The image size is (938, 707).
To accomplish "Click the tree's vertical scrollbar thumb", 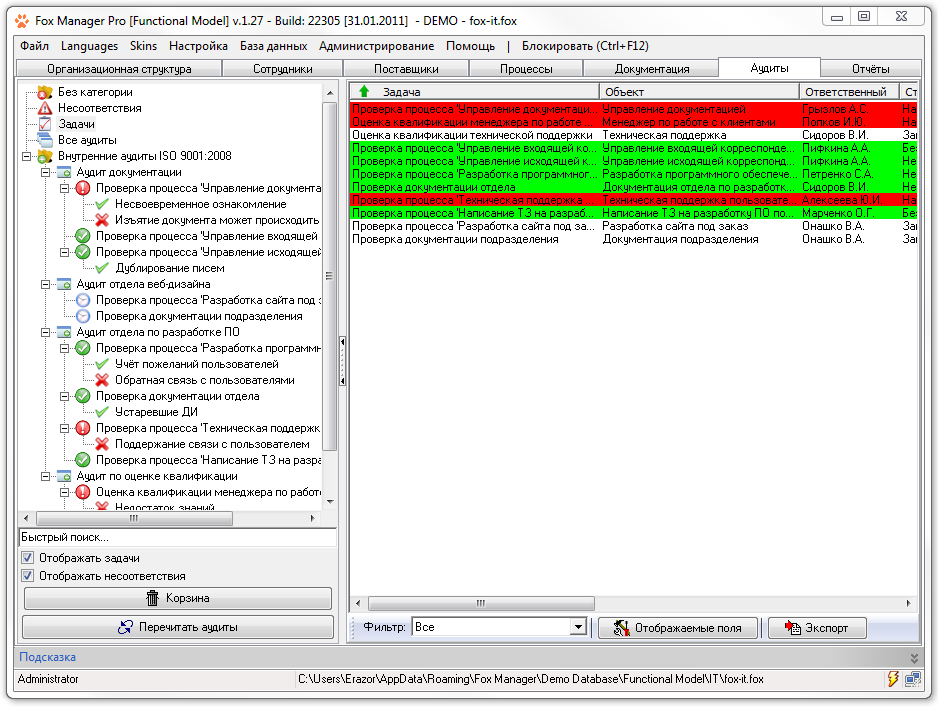I will coord(329,275).
